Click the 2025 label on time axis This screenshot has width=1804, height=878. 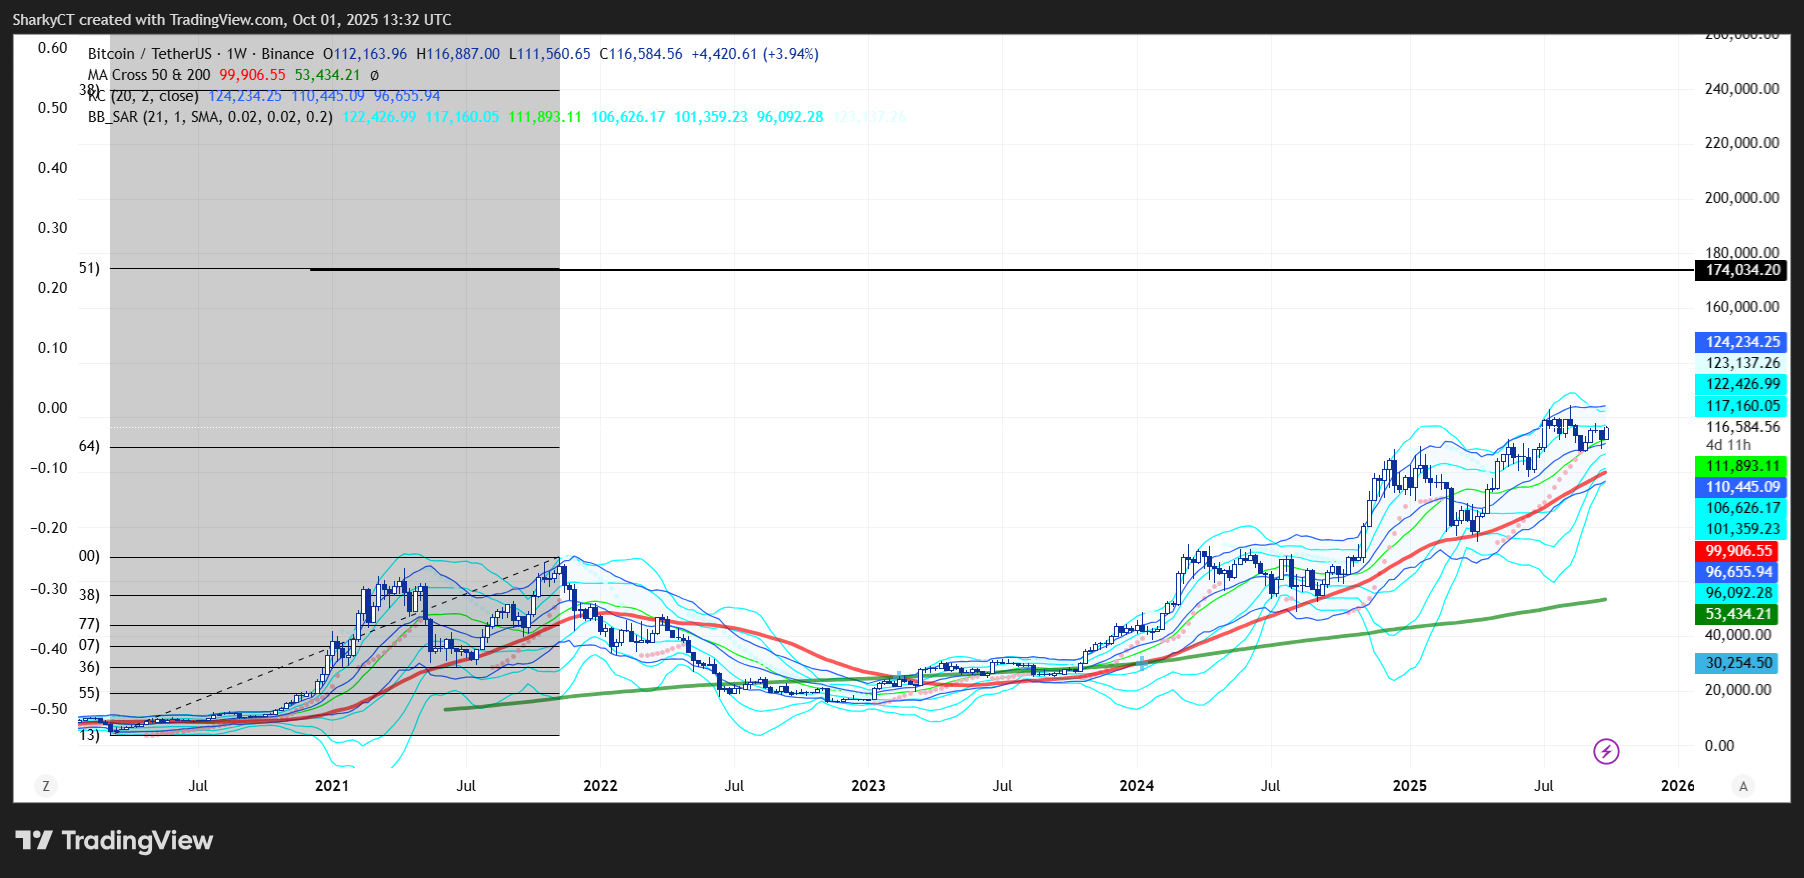coord(1409,786)
